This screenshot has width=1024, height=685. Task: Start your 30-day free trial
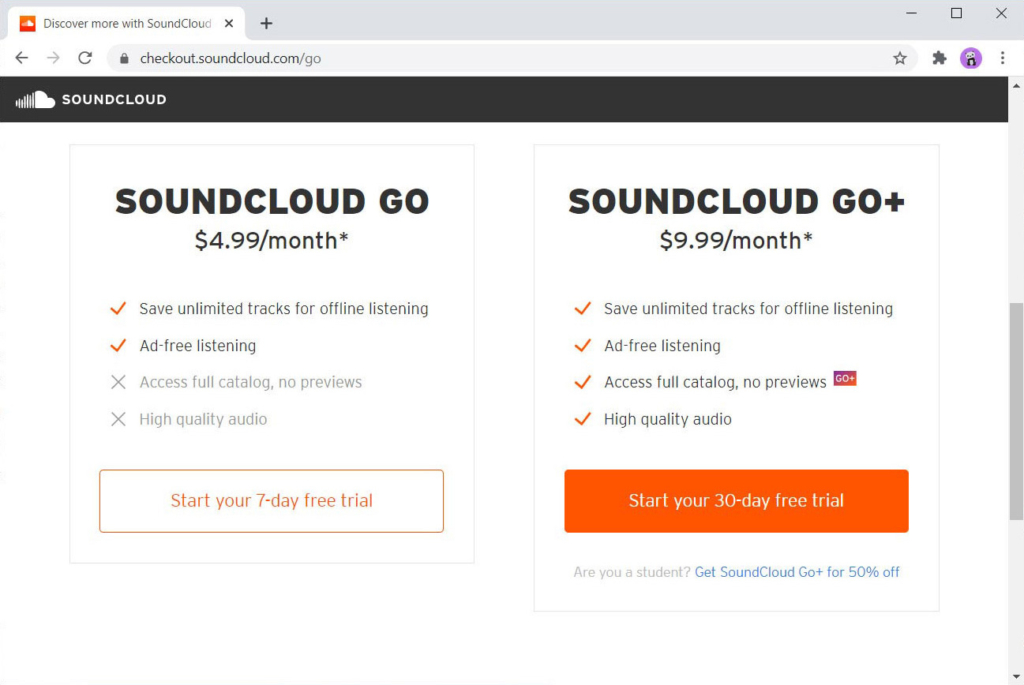[736, 501]
